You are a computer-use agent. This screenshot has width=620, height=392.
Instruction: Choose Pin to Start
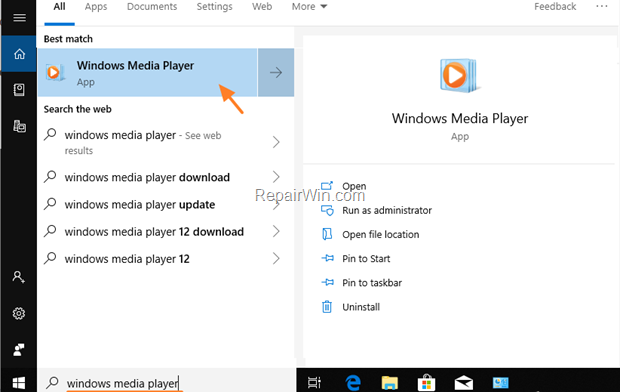pyautogui.click(x=355, y=259)
